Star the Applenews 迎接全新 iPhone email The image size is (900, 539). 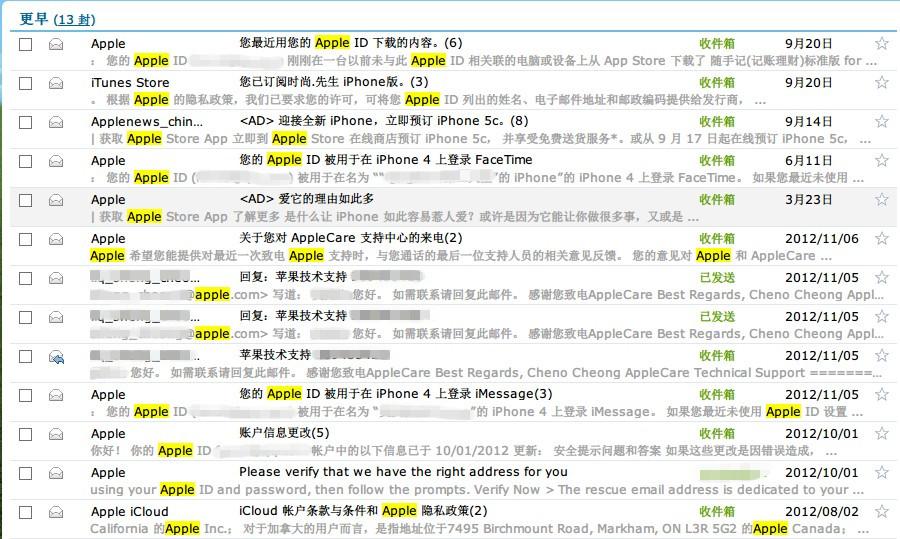[x=882, y=121]
